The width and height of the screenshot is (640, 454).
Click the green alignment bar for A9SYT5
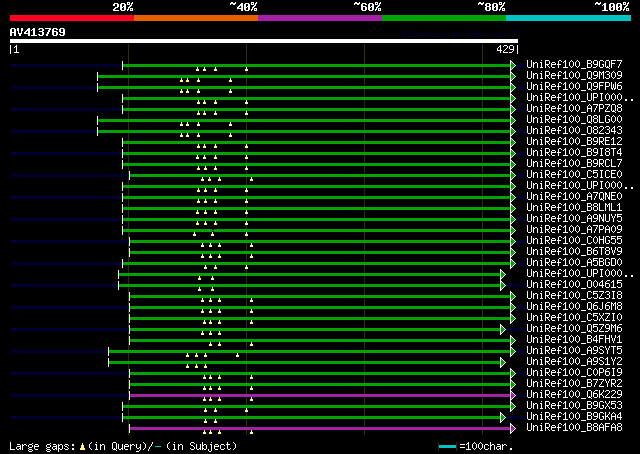pos(309,352)
